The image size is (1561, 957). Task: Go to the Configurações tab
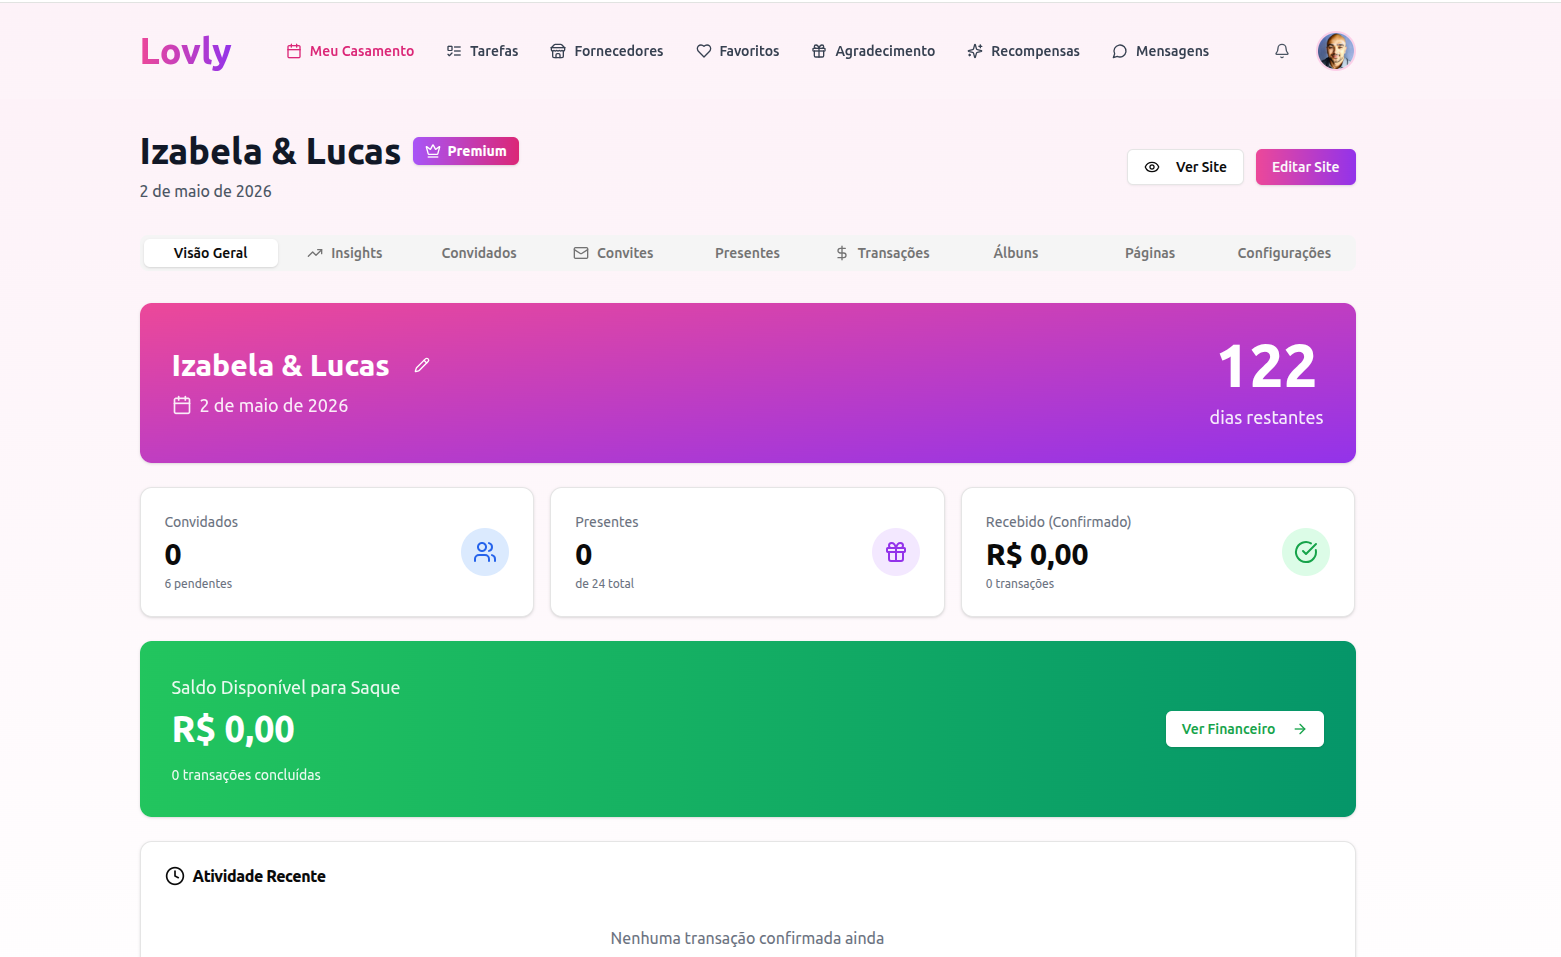tap(1283, 253)
